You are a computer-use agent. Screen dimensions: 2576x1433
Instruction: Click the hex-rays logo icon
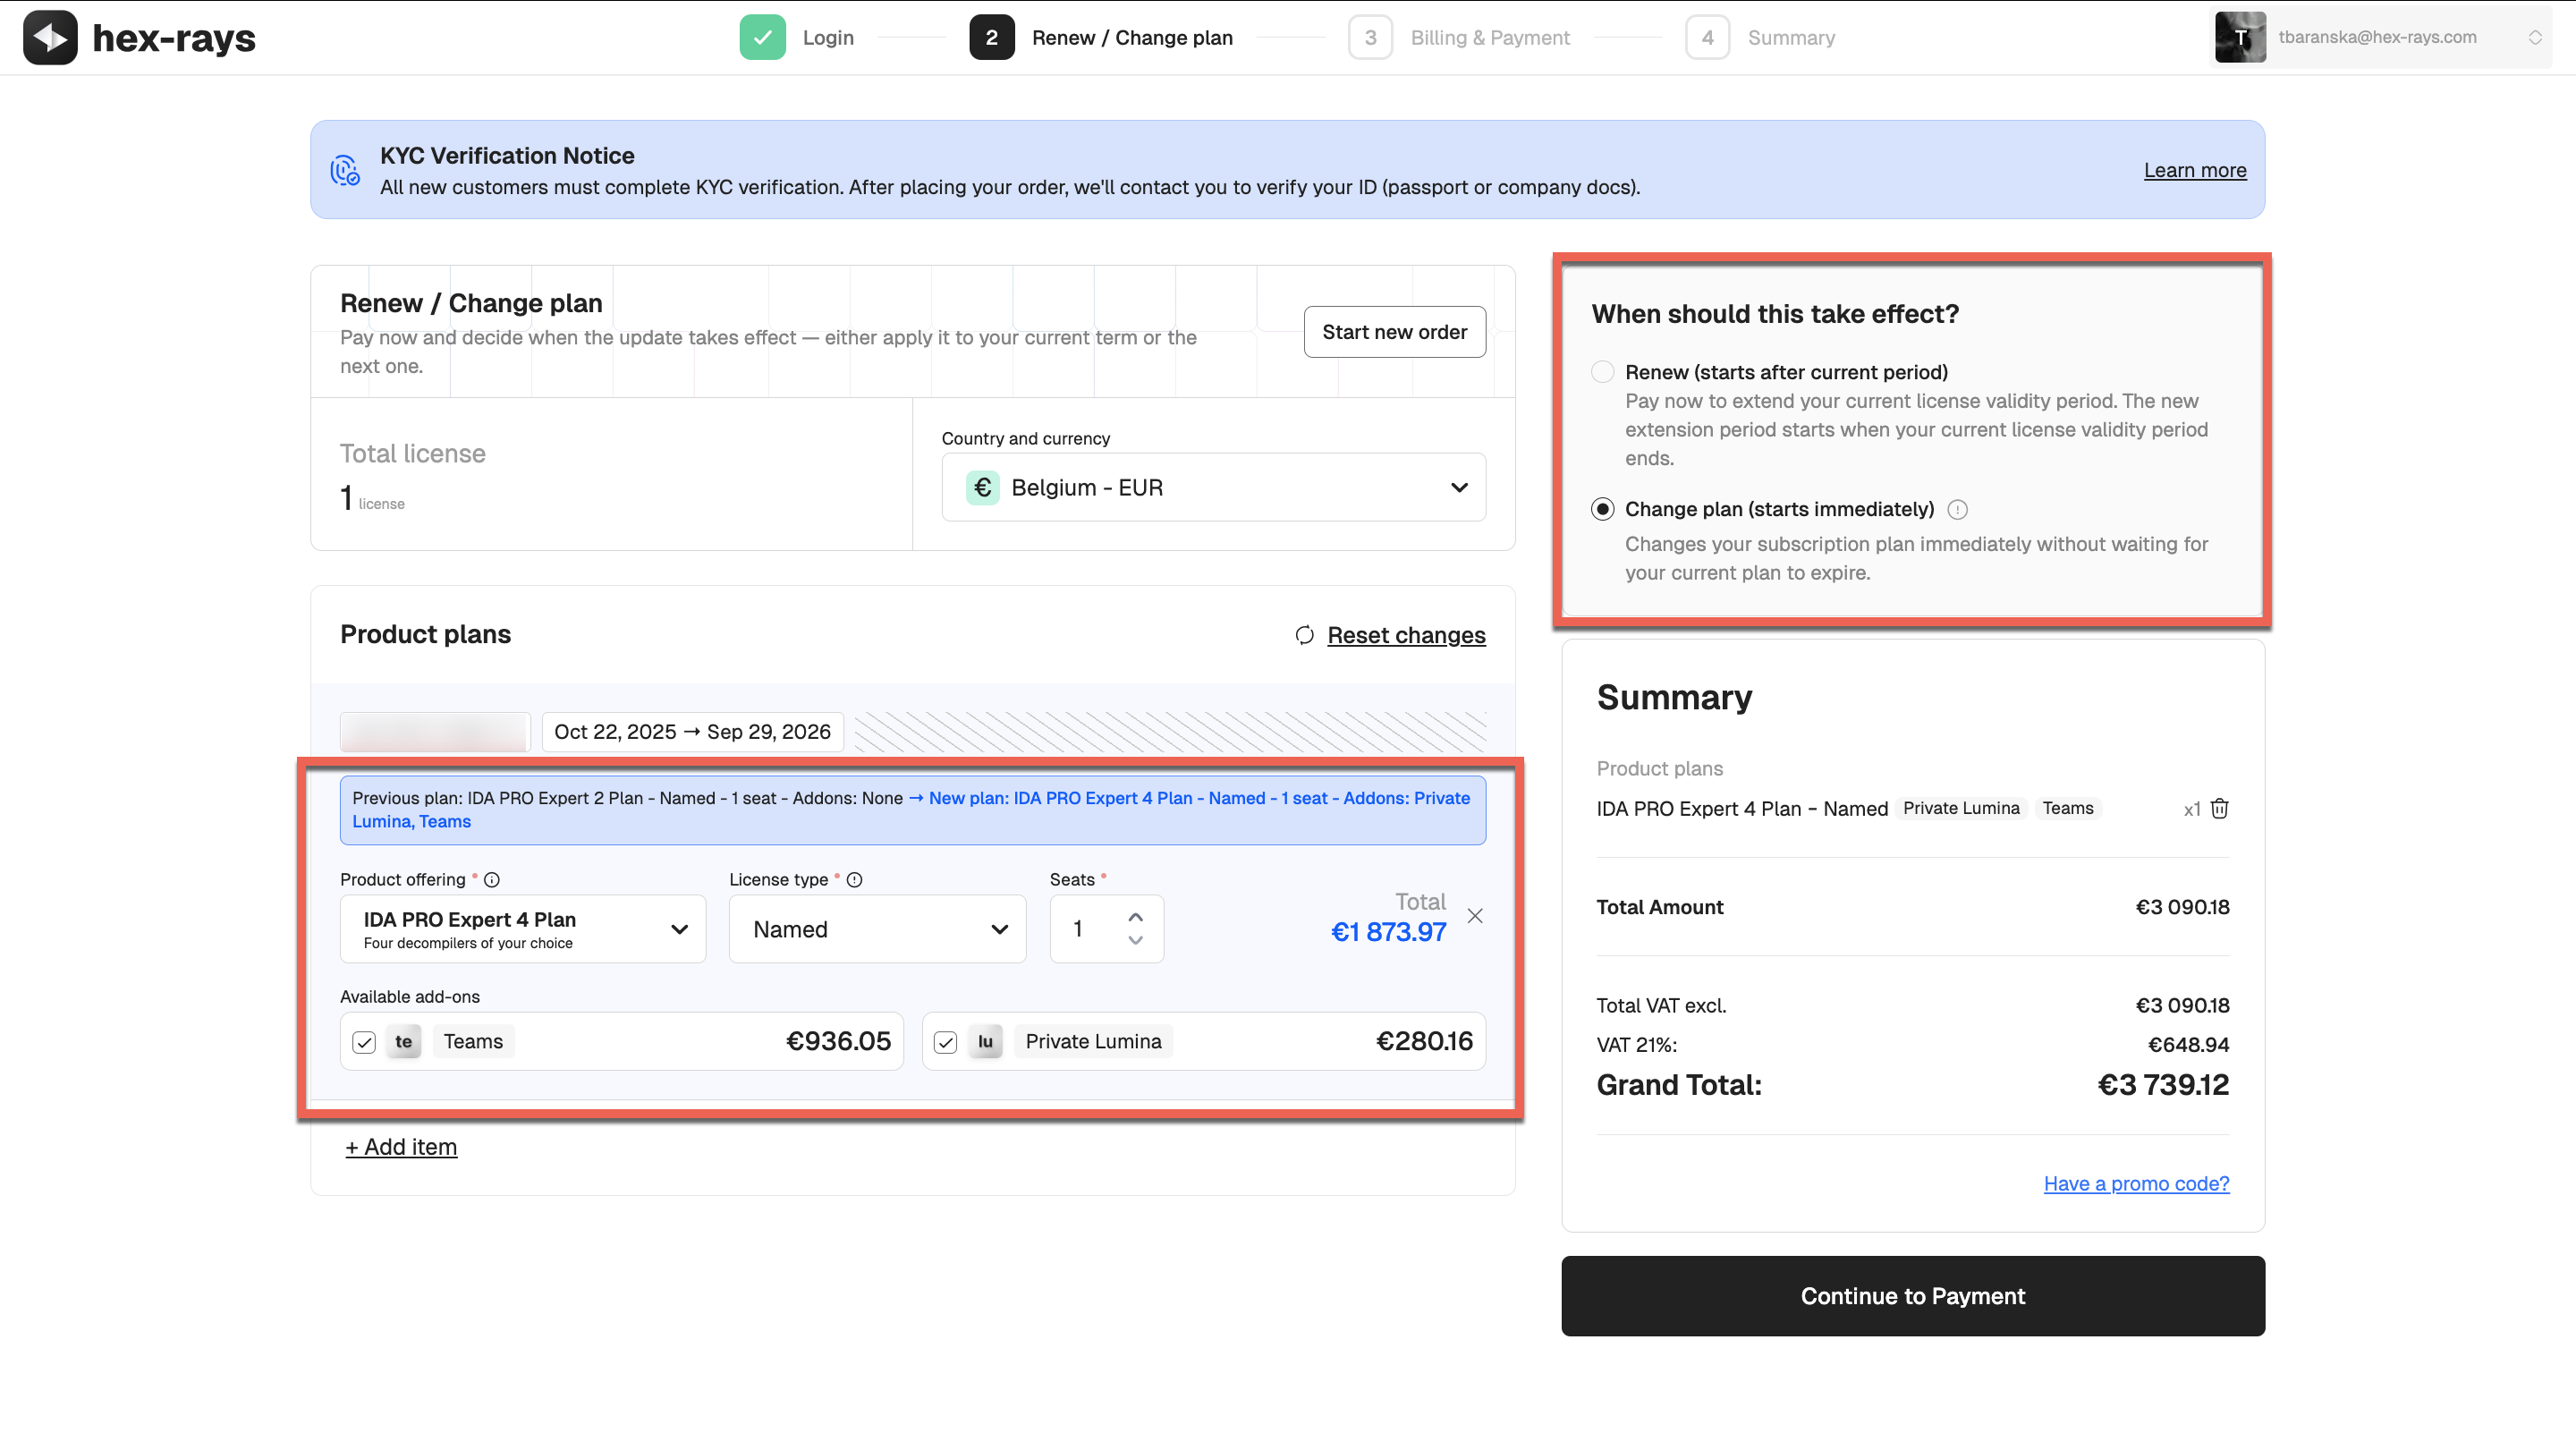50,37
